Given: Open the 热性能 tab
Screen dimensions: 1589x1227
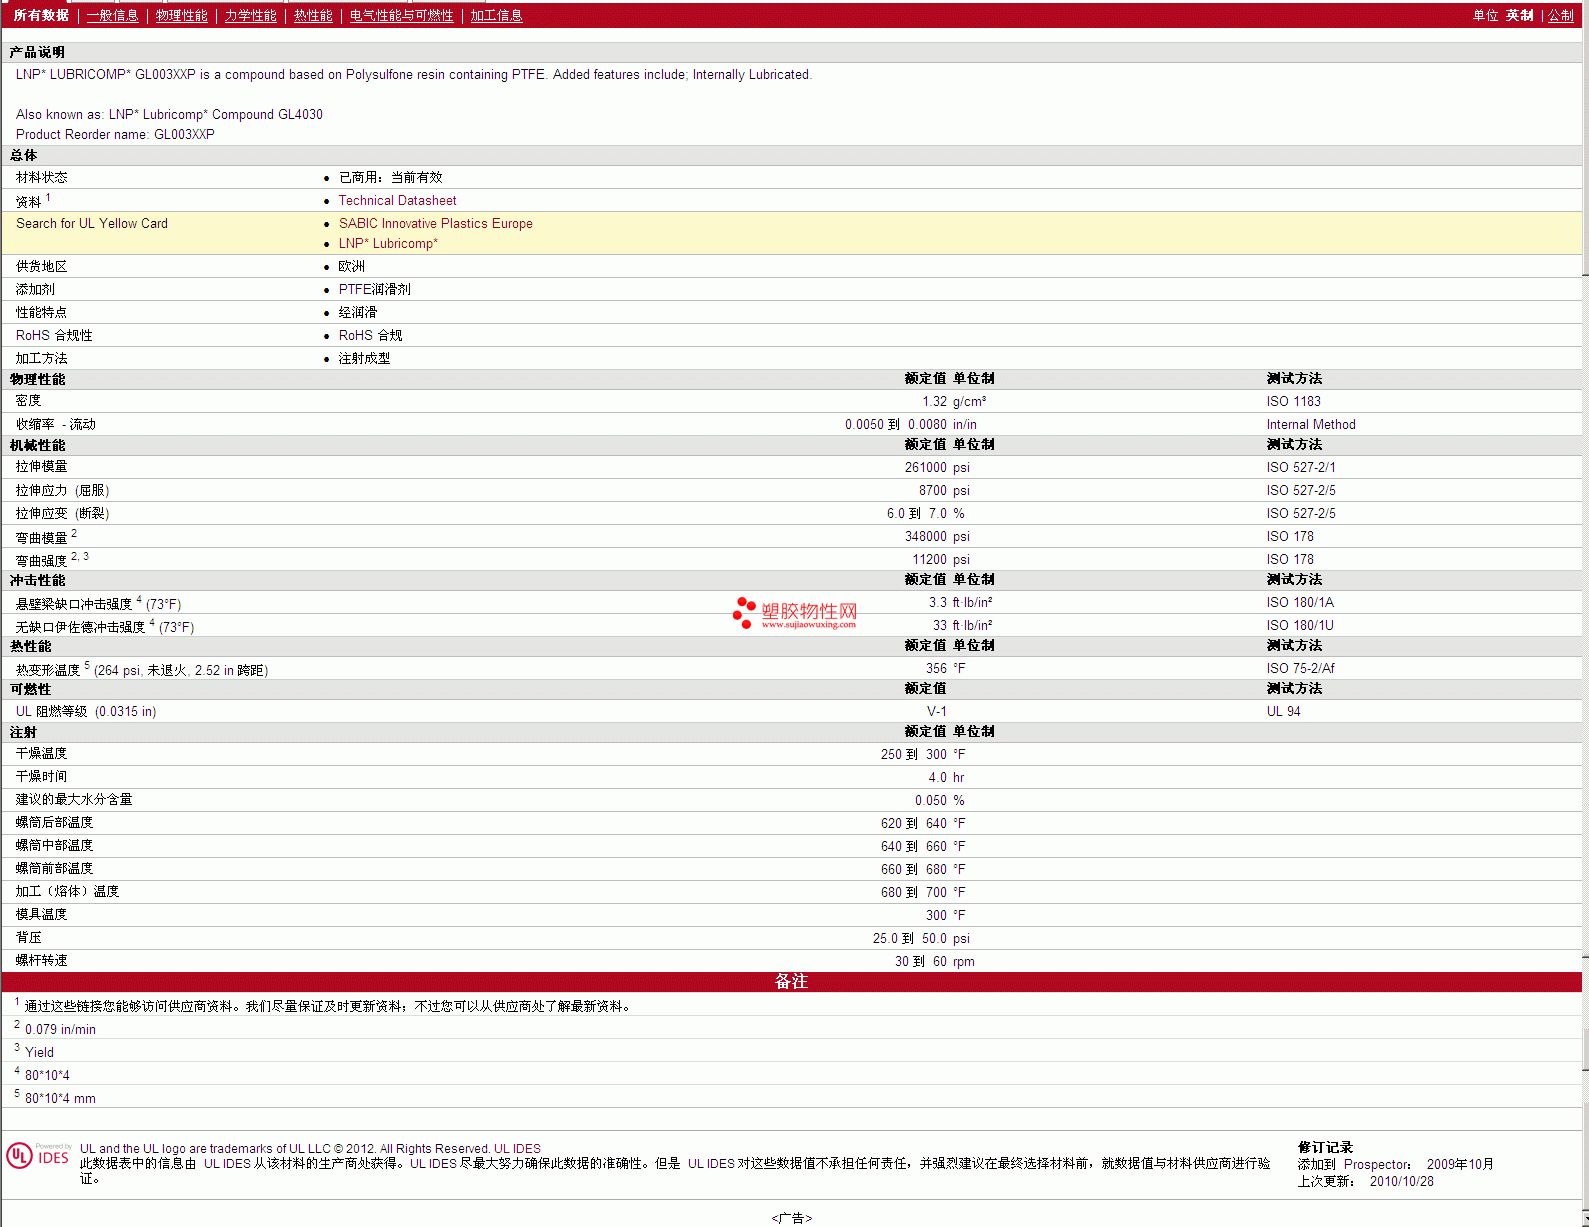Looking at the screenshot, I should point(313,16).
